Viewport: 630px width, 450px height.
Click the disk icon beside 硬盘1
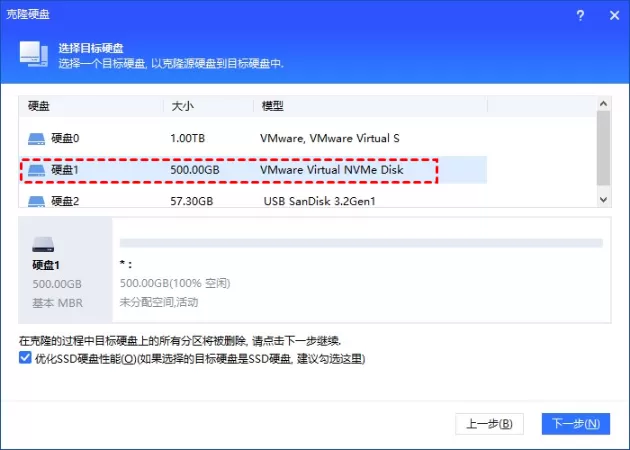coord(36,170)
